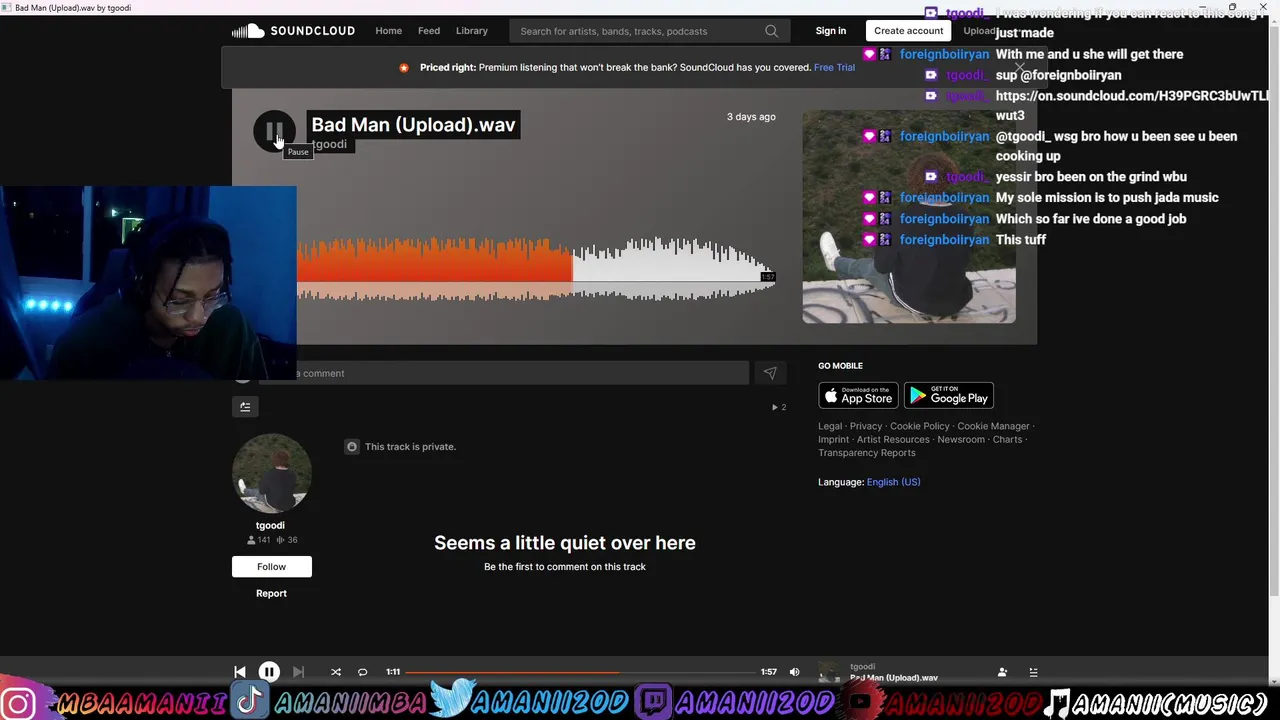Open the Legal footer link
The height and width of the screenshot is (720, 1280).
(830, 426)
